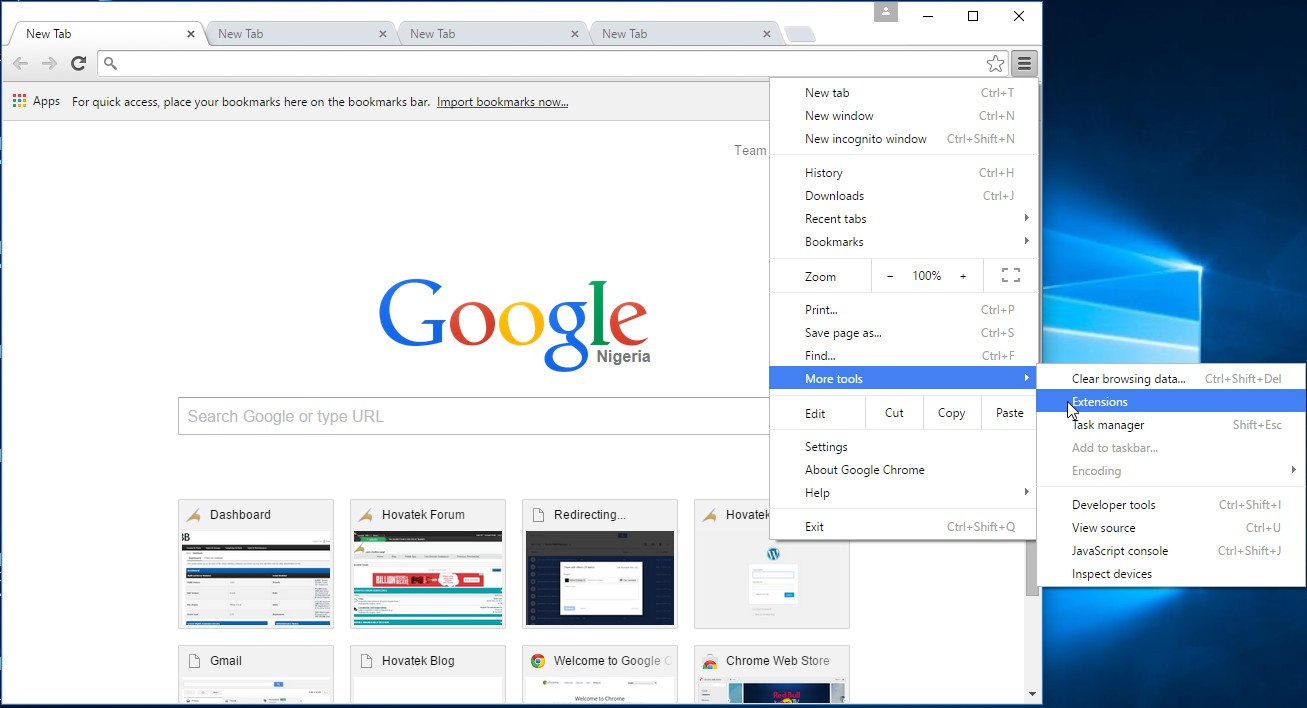Reload the current page
The height and width of the screenshot is (708, 1307).
coord(79,63)
